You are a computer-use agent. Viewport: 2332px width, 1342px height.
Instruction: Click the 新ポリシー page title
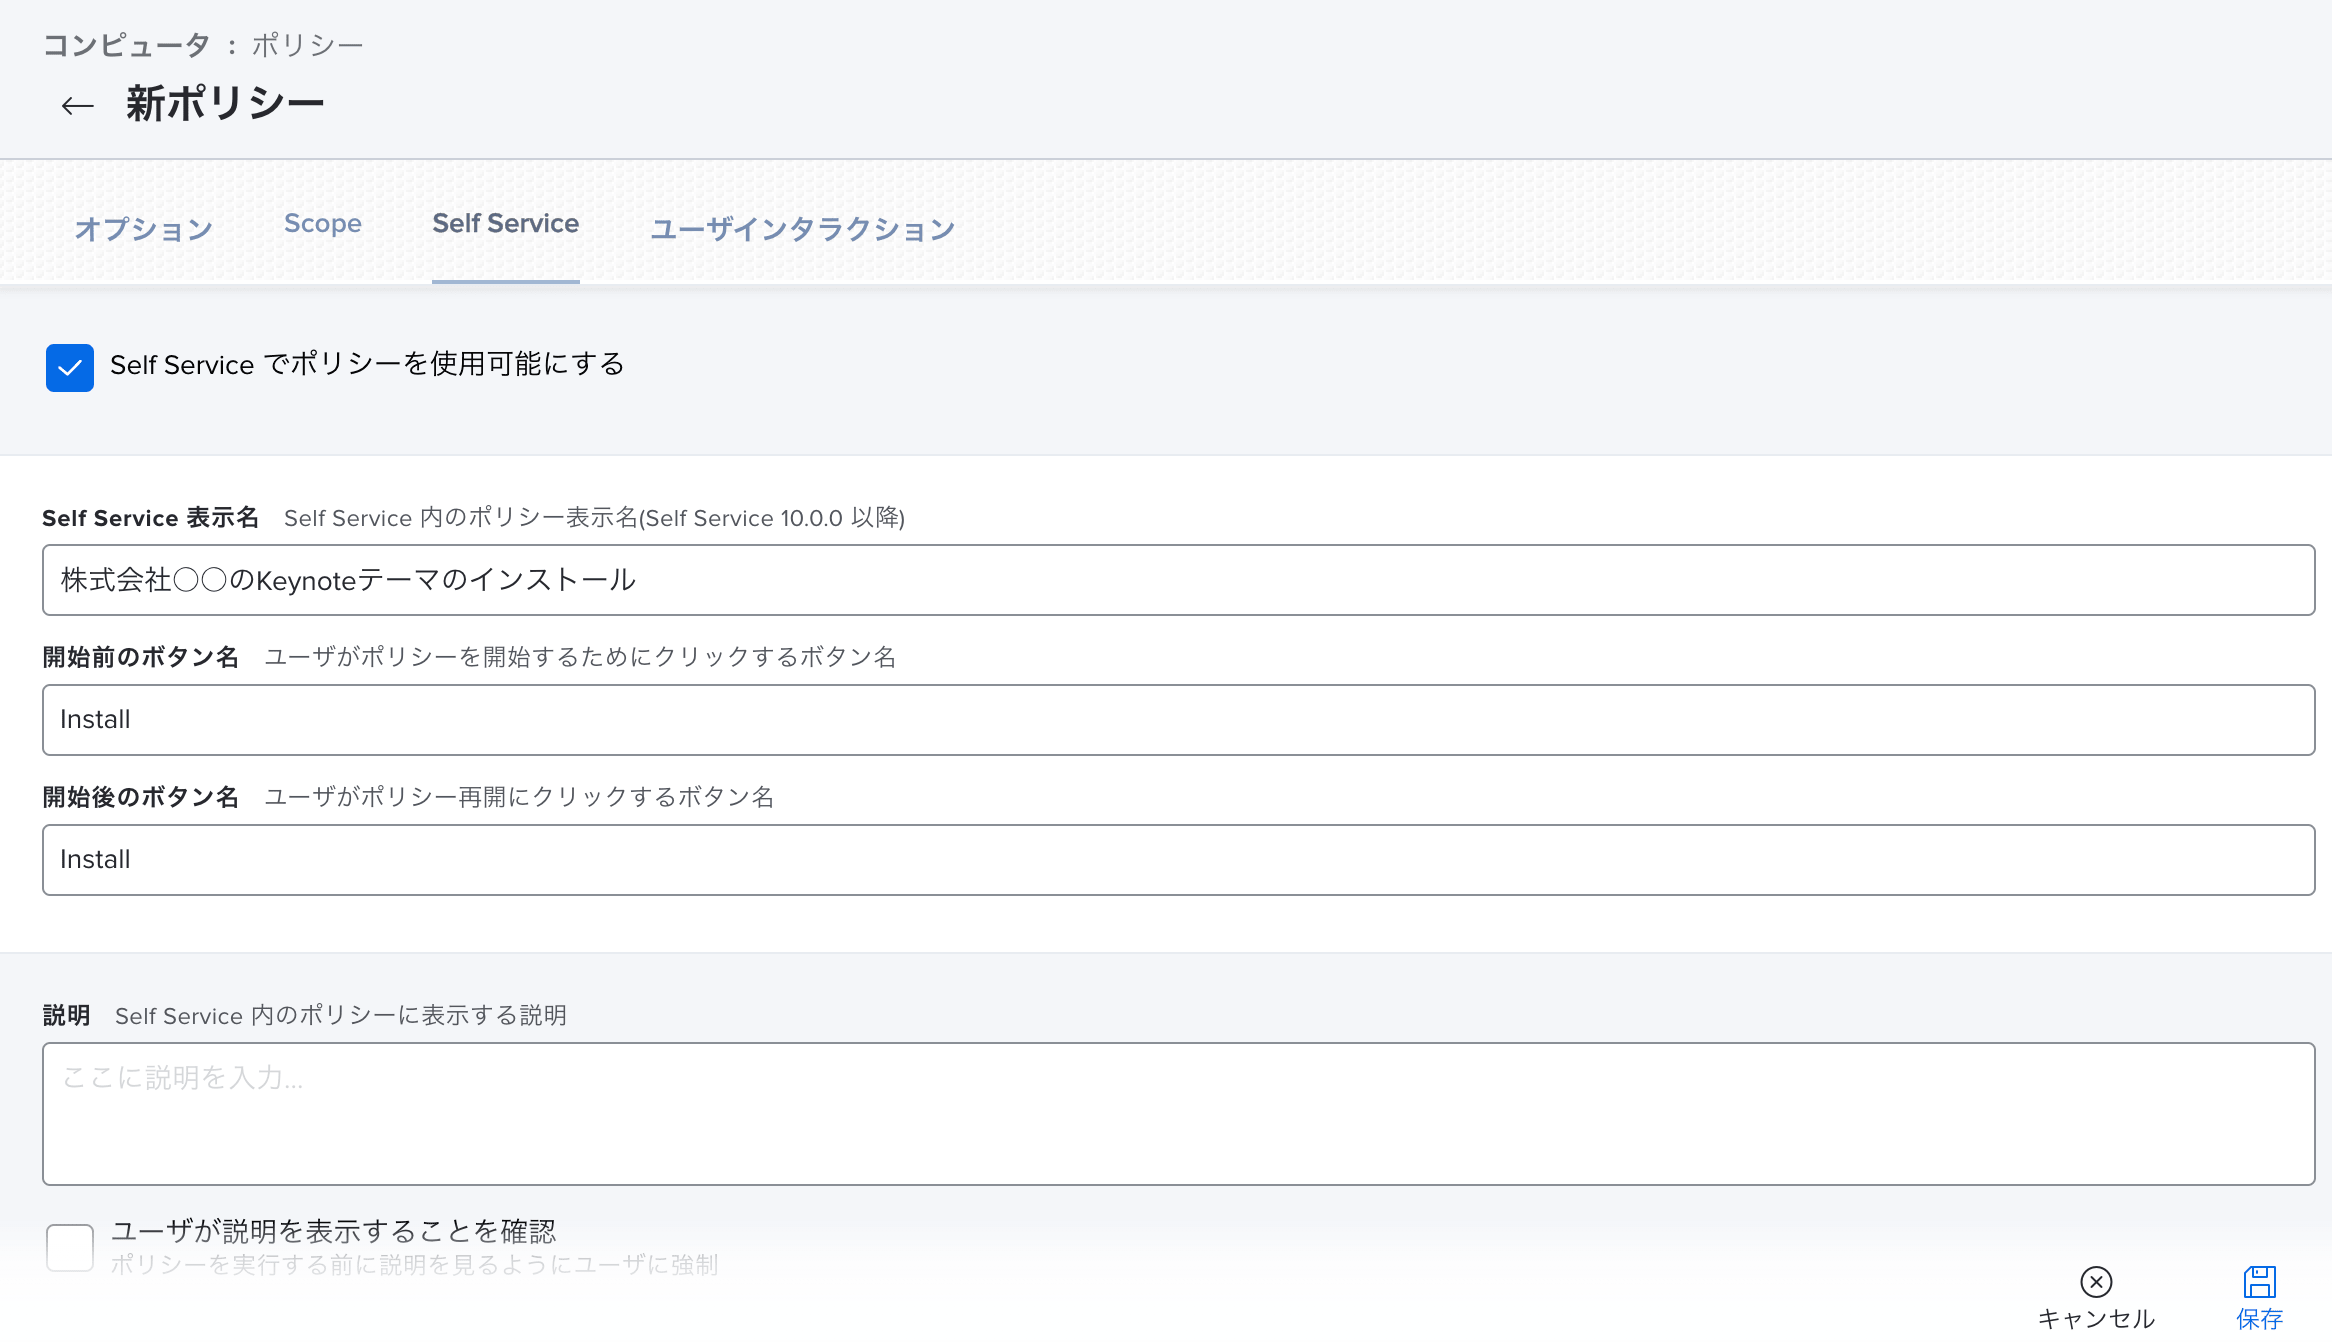pos(225,104)
